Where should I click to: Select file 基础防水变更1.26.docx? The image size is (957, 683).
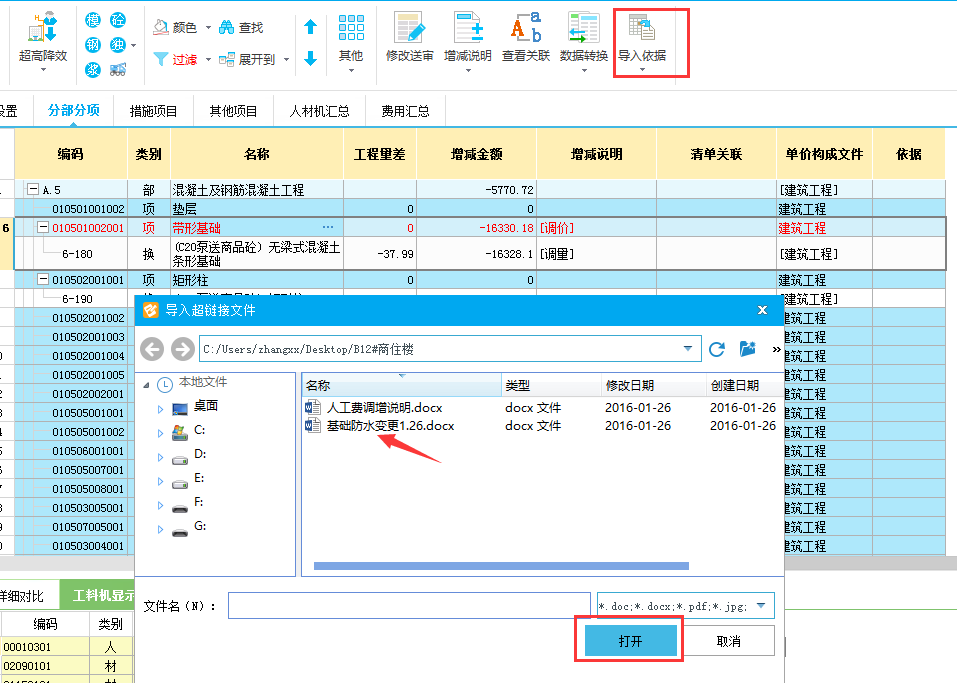390,426
